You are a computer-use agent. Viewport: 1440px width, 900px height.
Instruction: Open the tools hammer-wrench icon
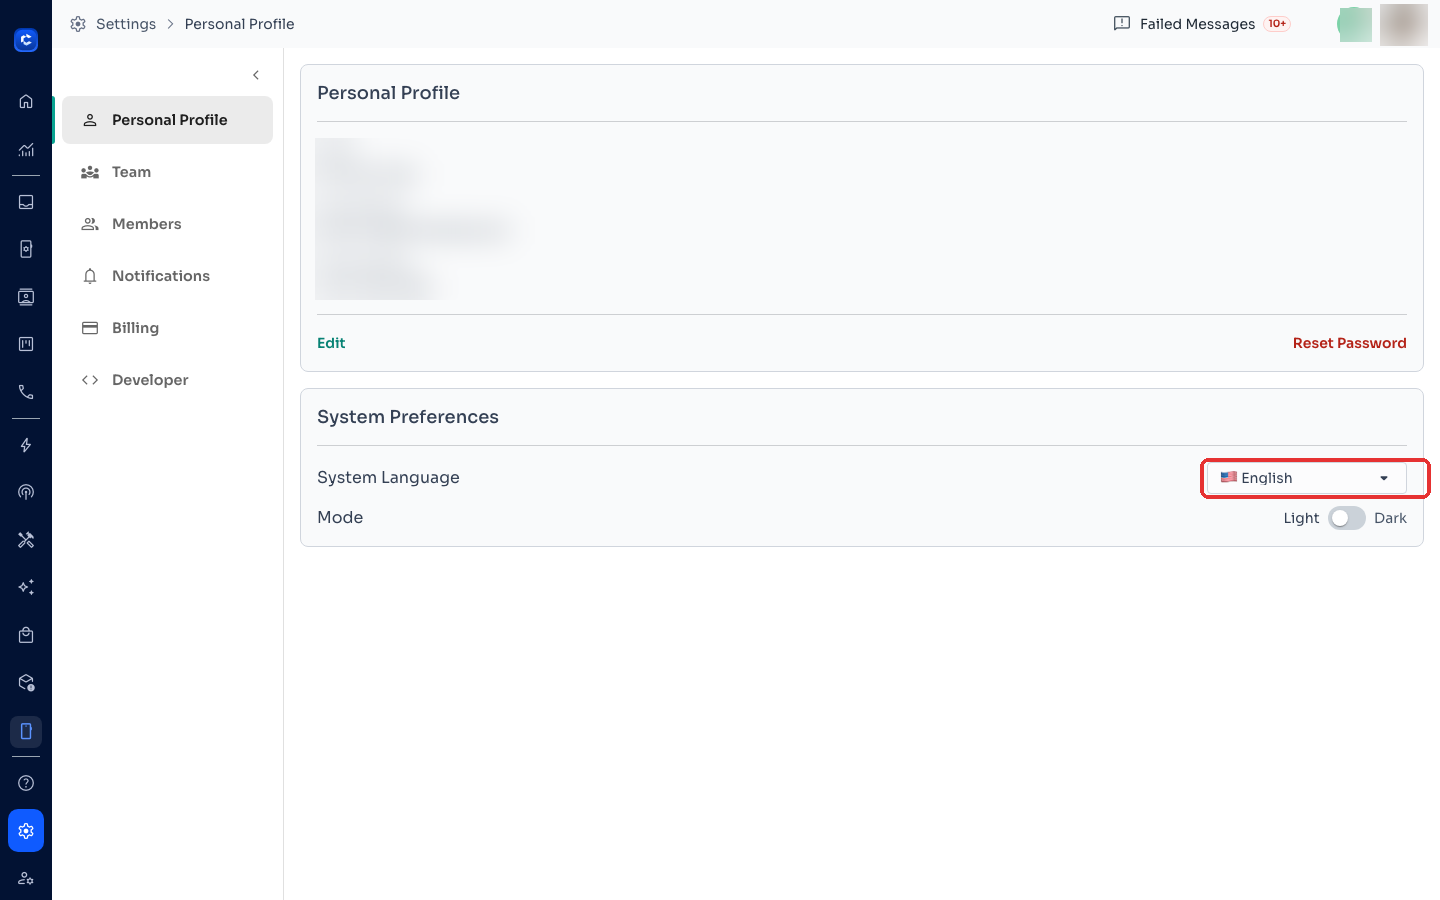tap(26, 540)
